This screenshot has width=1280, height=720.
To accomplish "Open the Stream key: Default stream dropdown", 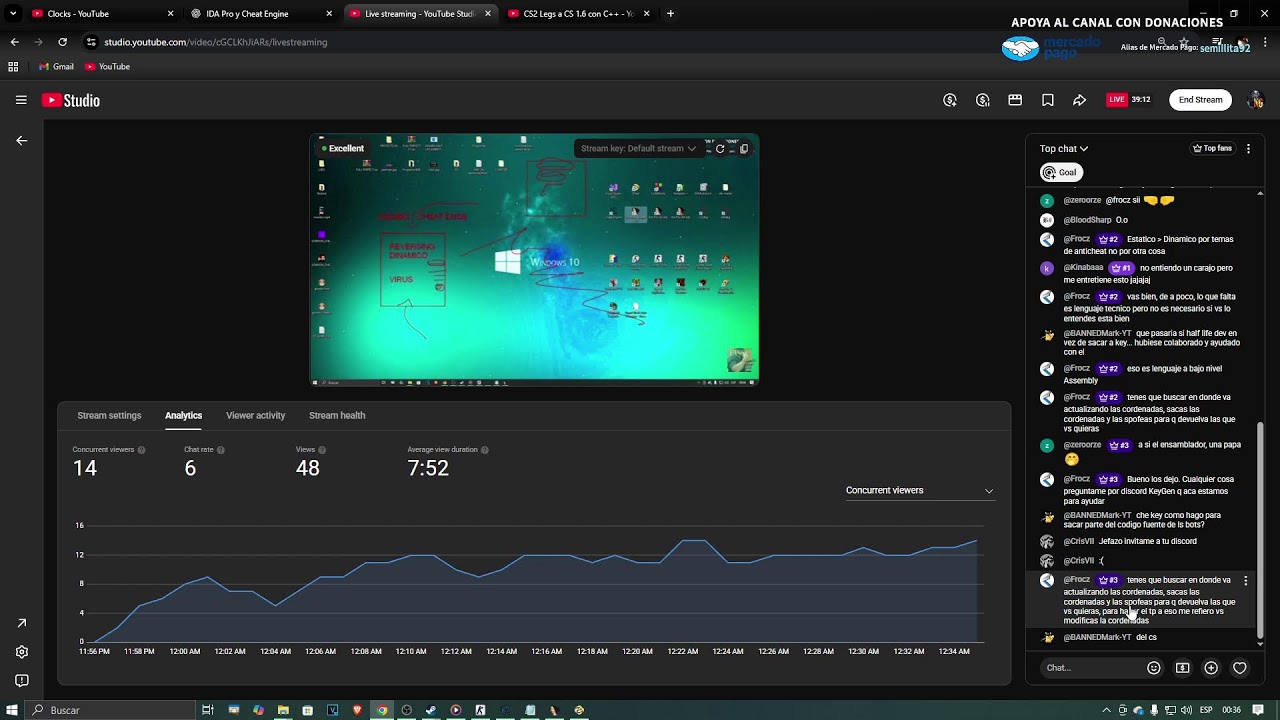I will pyautogui.click(x=638, y=148).
